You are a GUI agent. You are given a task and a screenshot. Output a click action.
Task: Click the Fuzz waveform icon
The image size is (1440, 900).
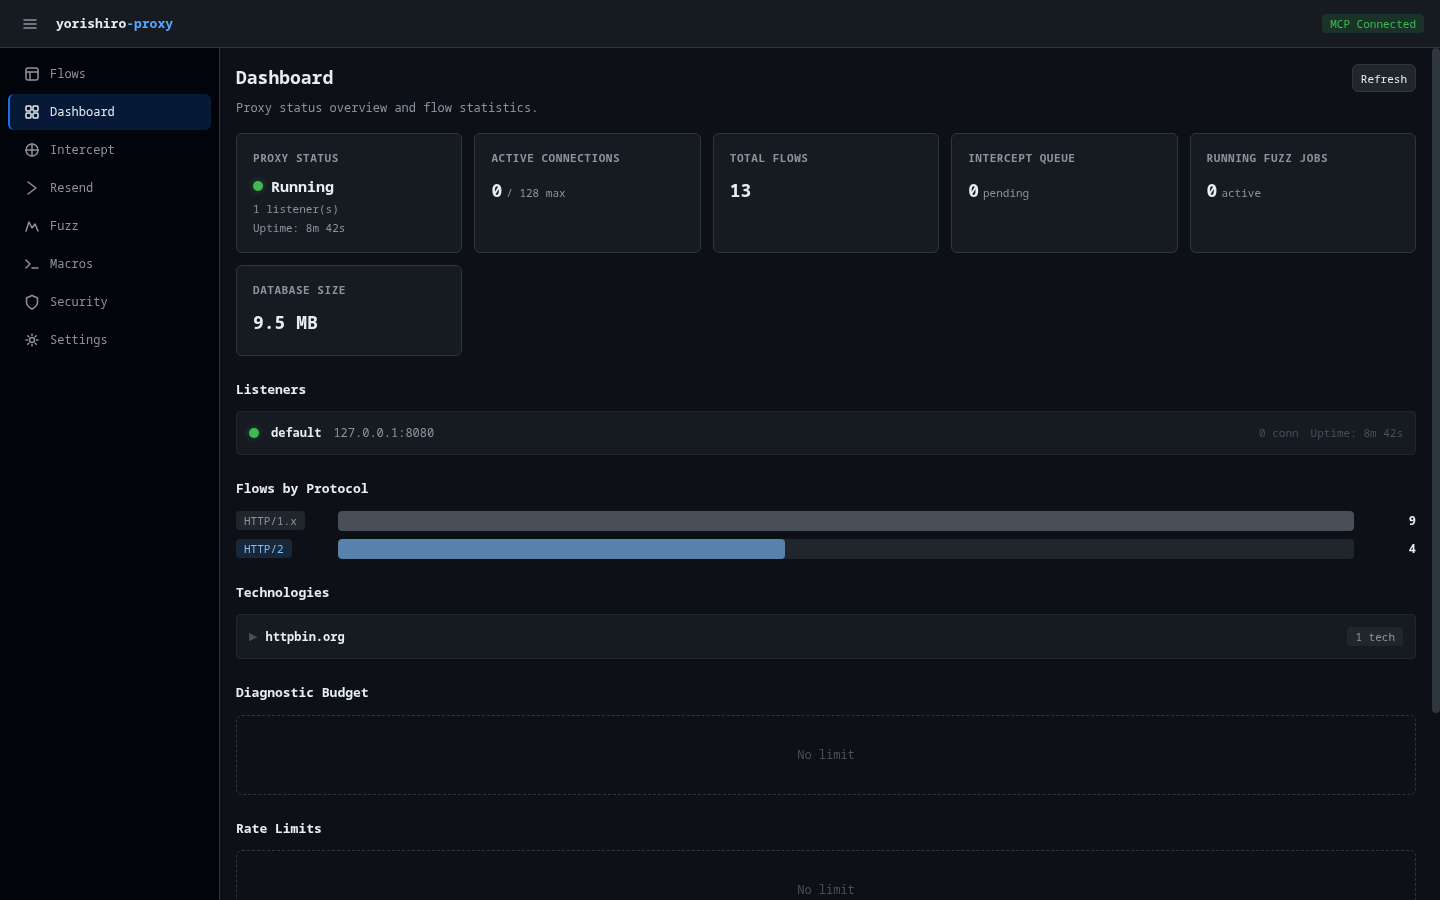click(32, 226)
